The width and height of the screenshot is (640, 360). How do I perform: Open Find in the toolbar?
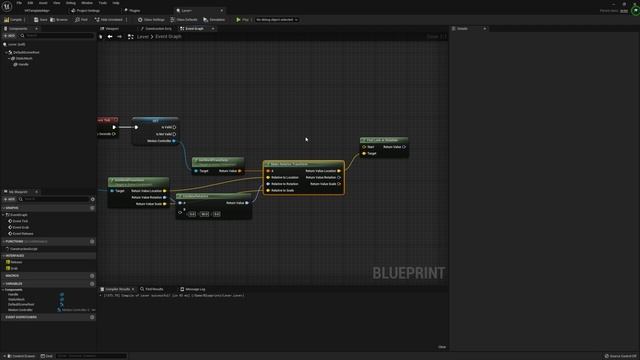(81, 20)
